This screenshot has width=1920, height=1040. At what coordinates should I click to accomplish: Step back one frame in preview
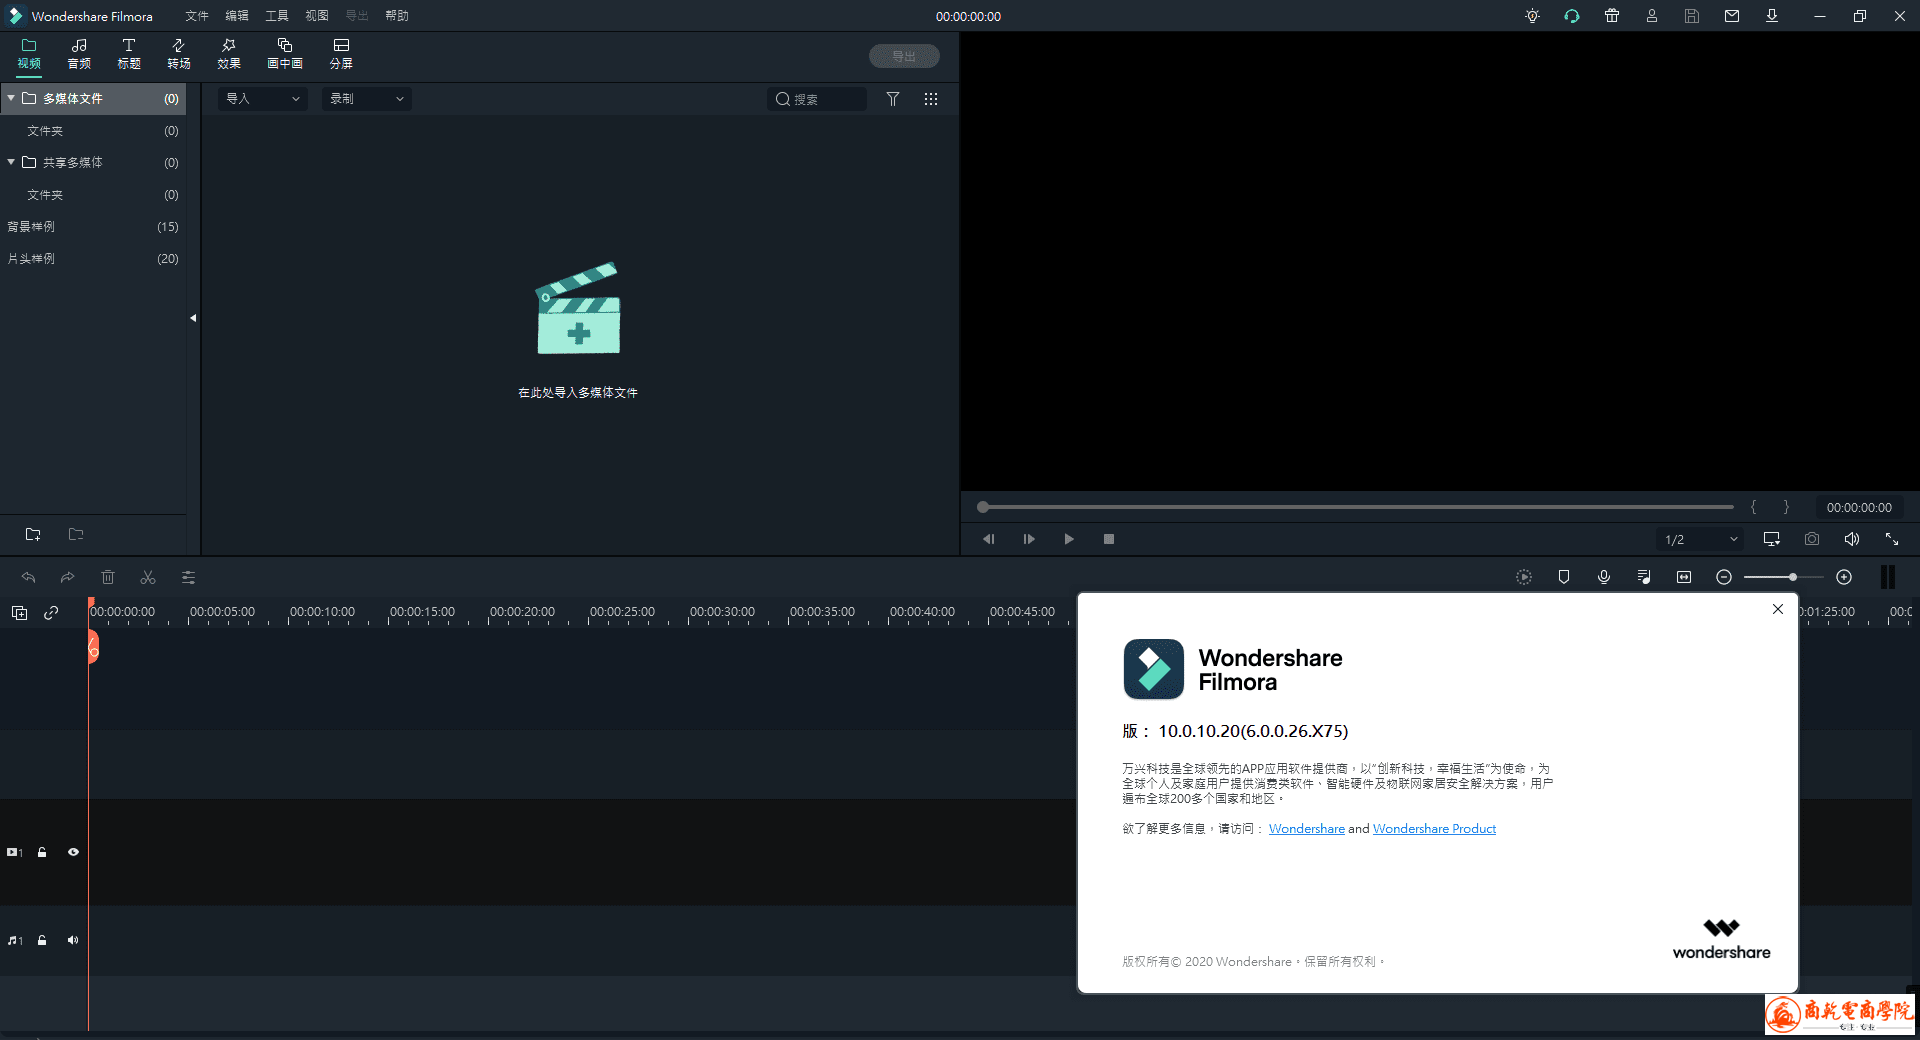coord(989,539)
